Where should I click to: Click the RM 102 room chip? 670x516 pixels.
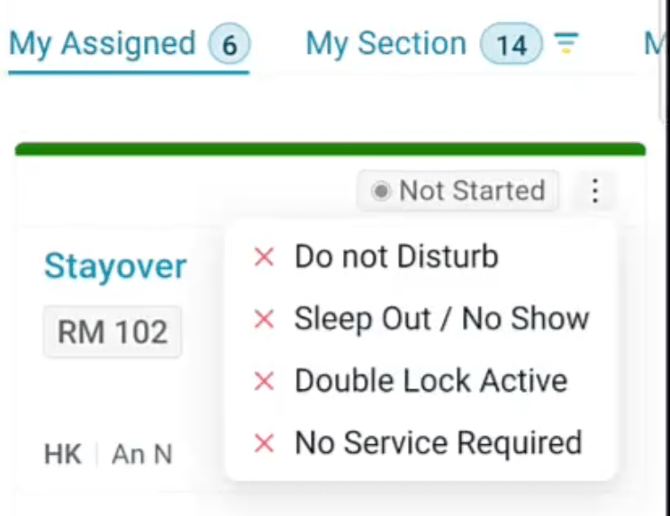[112, 332]
